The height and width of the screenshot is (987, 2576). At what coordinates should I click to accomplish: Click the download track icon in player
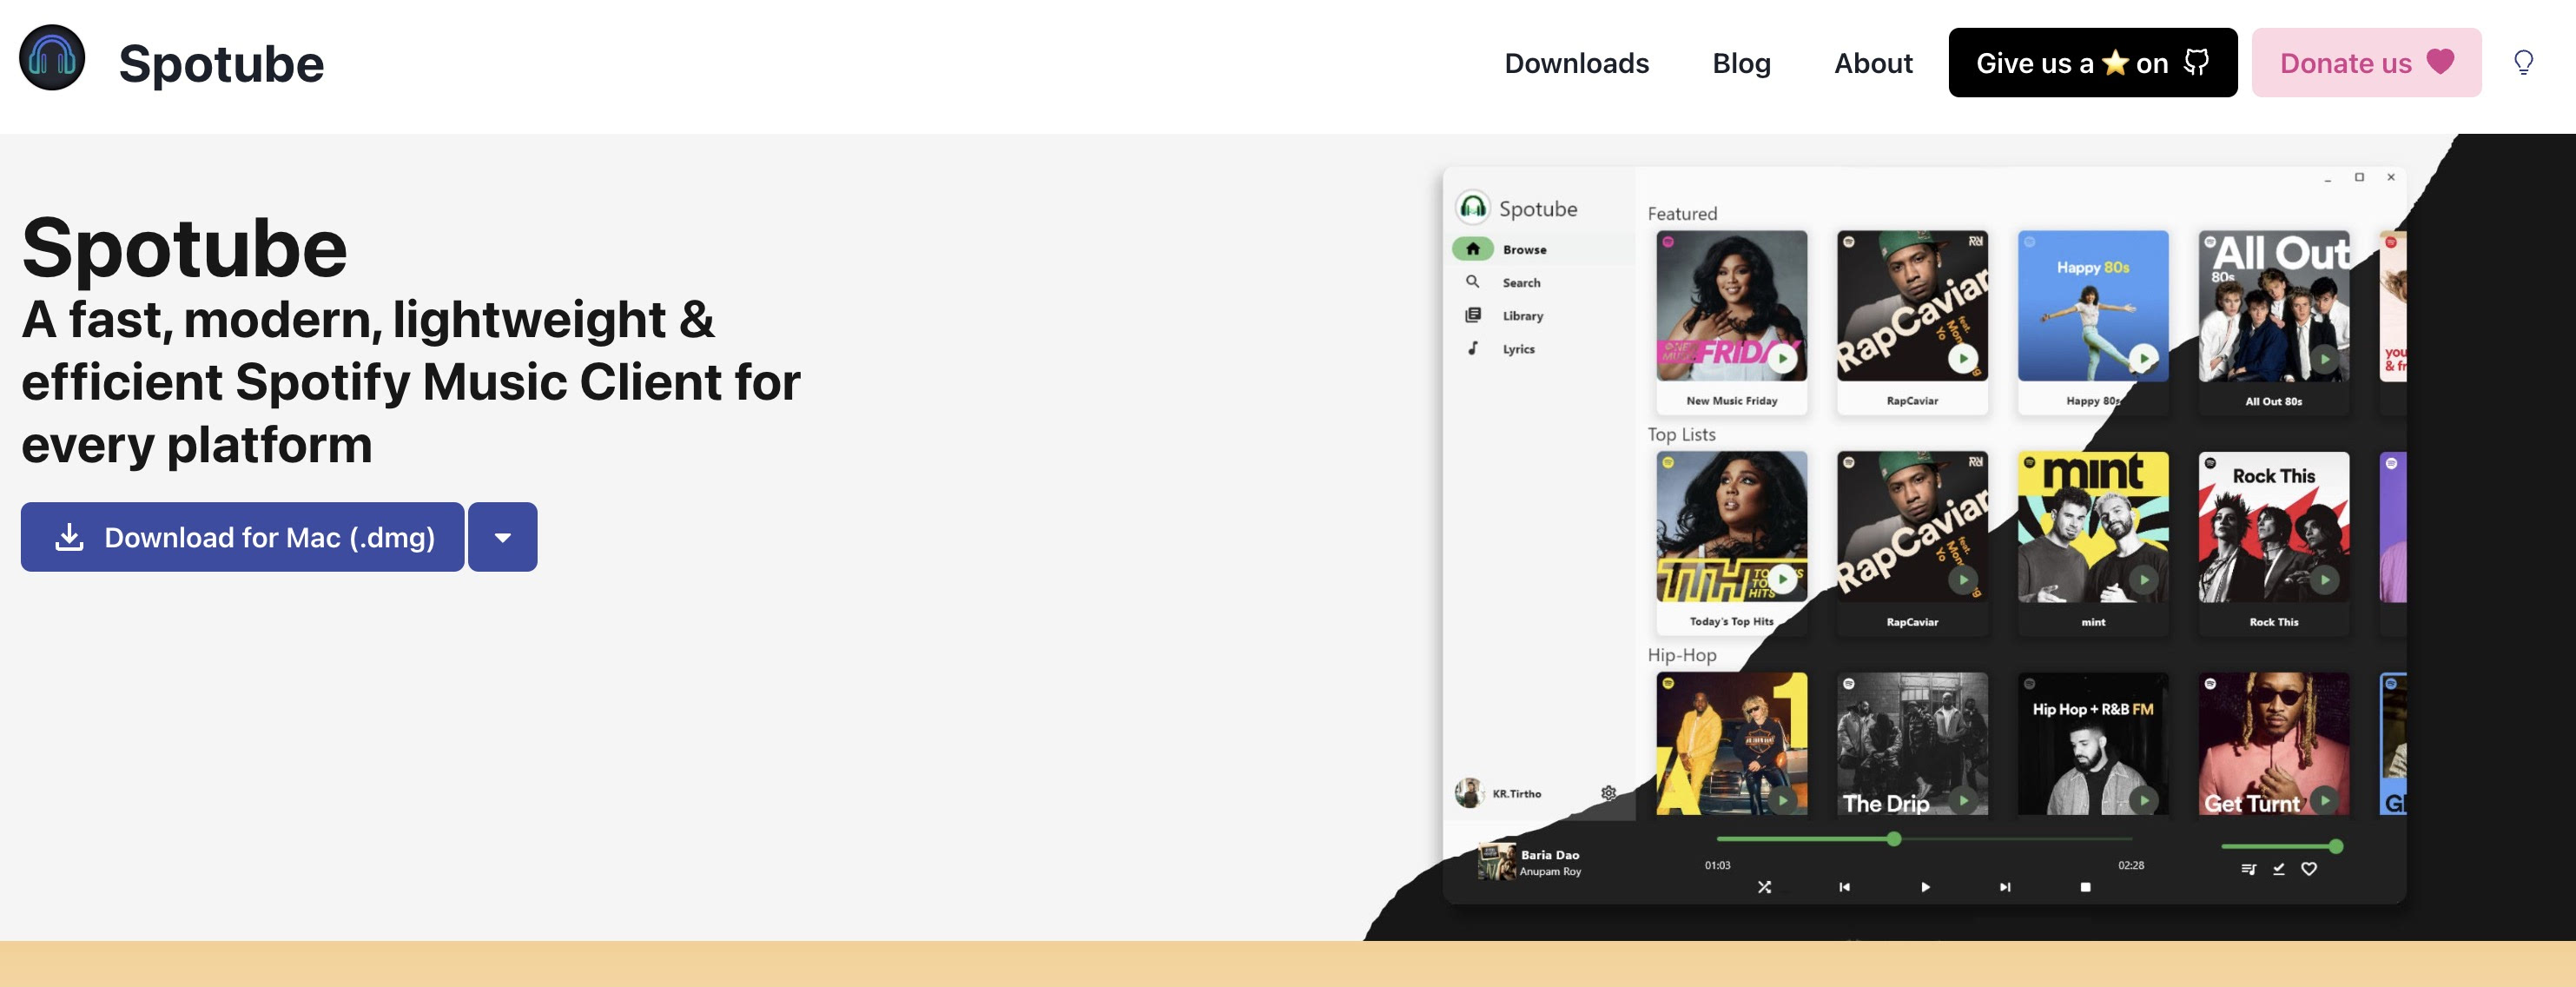(2278, 869)
